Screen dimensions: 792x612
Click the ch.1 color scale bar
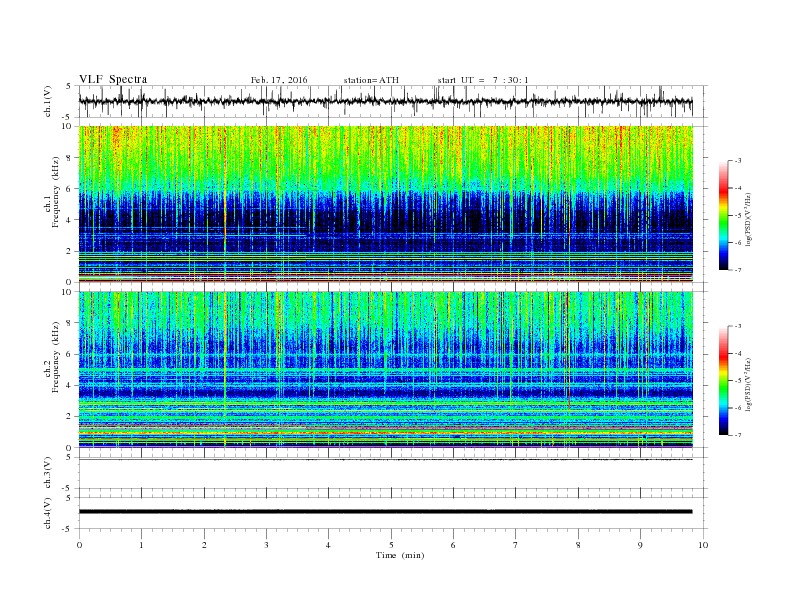[723, 215]
